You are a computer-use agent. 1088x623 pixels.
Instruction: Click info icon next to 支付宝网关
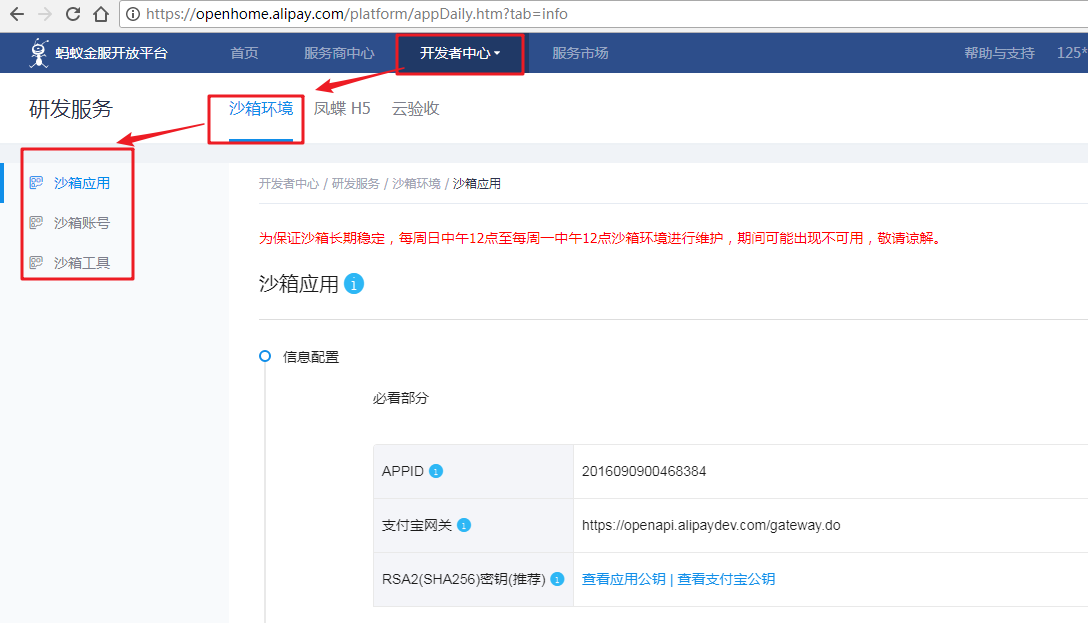[464, 525]
